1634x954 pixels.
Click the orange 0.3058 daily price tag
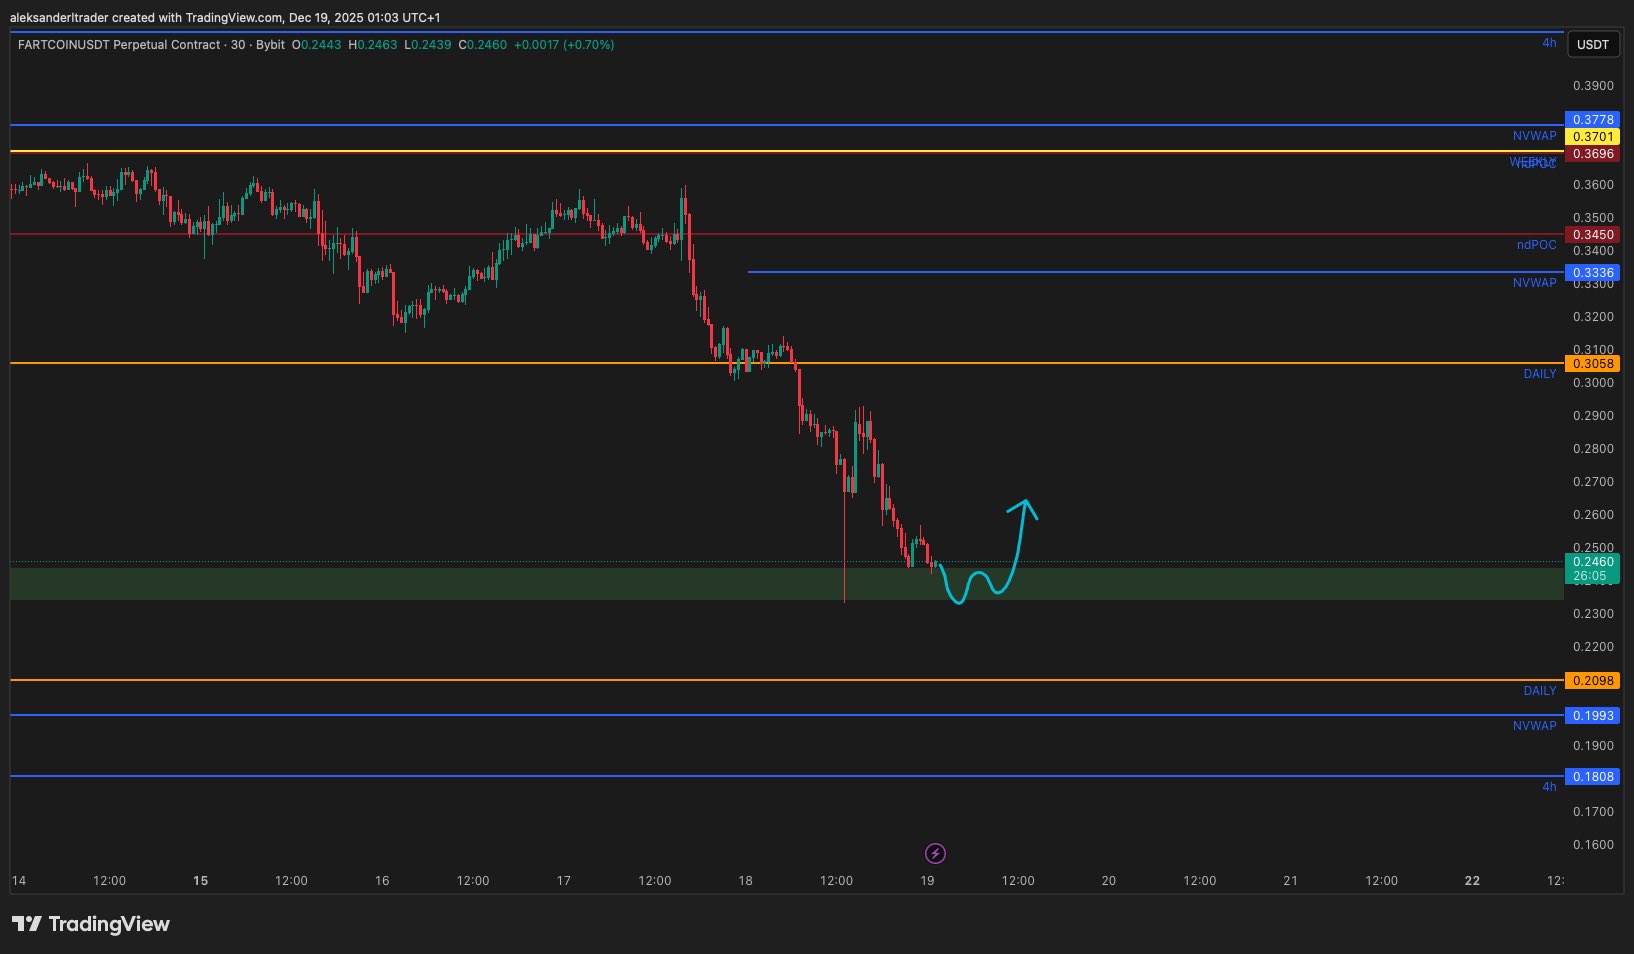point(1592,363)
